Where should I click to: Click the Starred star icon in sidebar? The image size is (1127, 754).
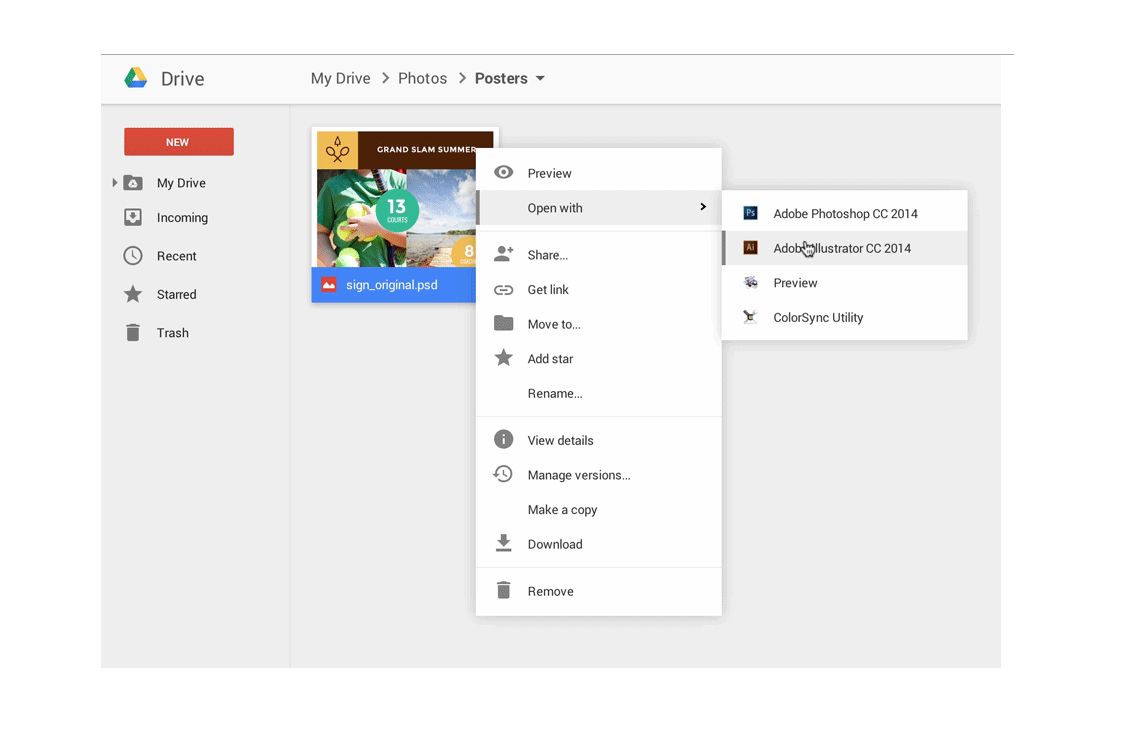coord(133,294)
